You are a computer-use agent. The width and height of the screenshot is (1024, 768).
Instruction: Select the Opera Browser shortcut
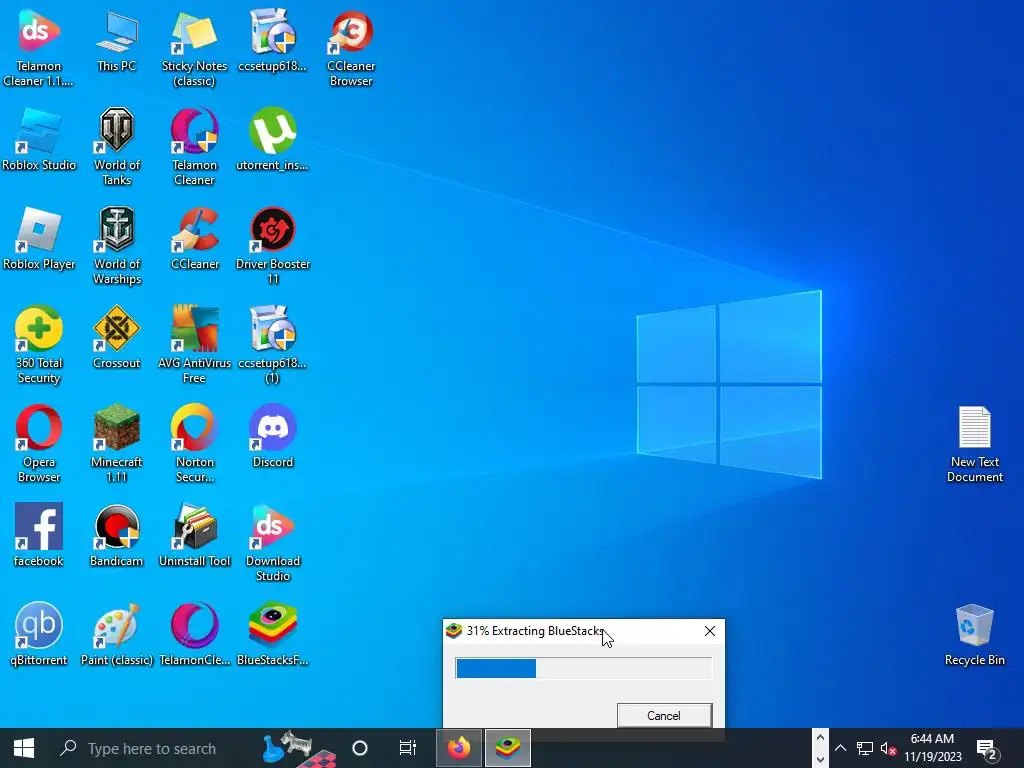coord(39,444)
